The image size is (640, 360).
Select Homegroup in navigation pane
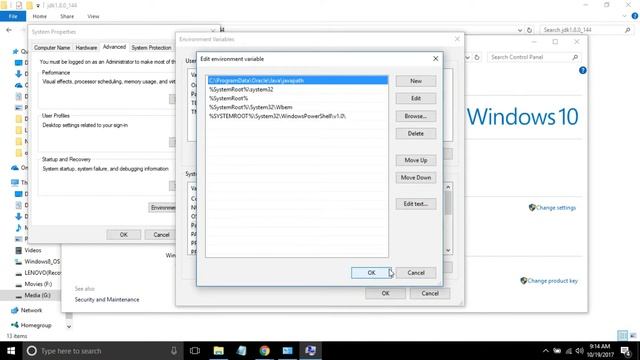(x=36, y=325)
